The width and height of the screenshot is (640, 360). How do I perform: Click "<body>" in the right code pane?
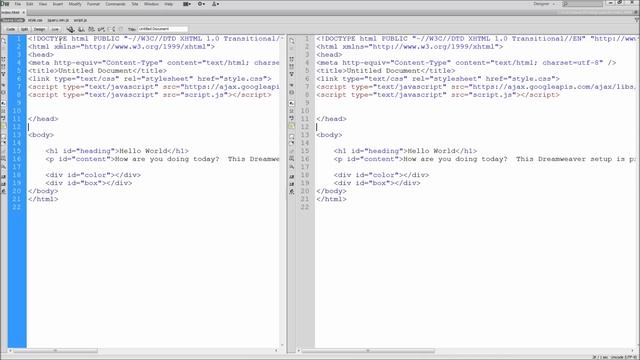tap(329, 135)
